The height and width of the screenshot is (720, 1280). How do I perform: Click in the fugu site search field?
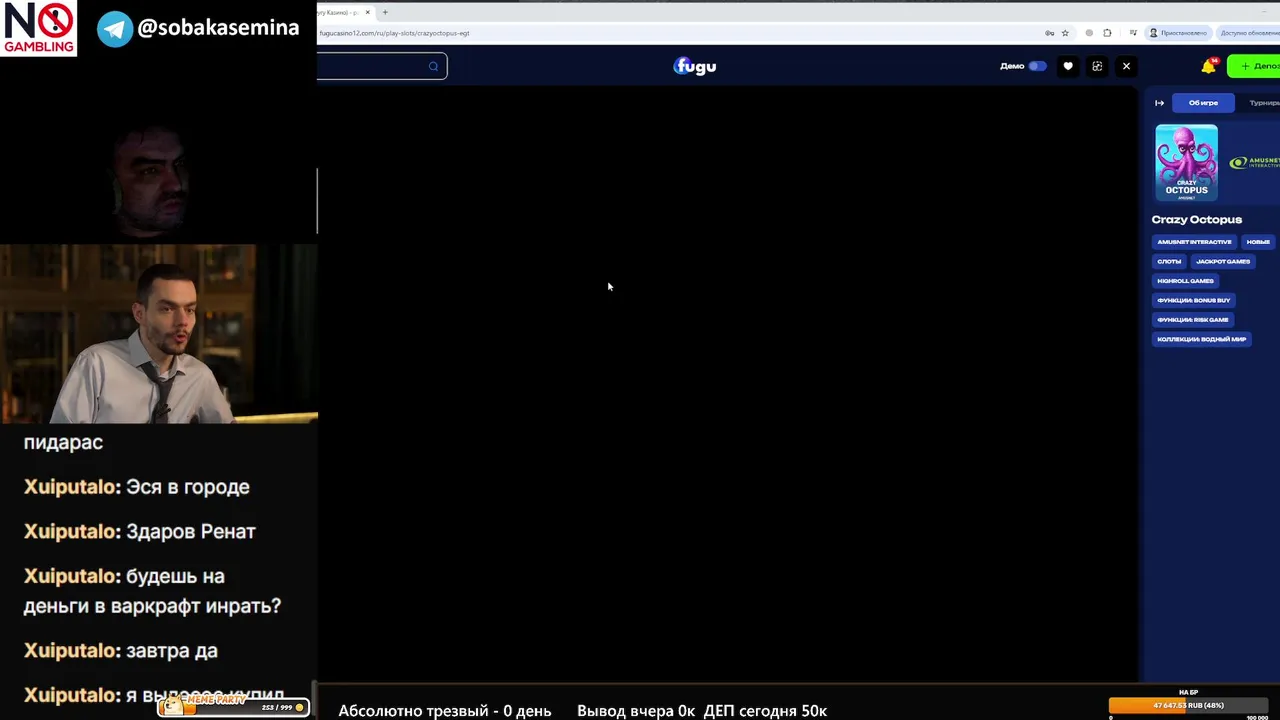pyautogui.click(x=382, y=67)
